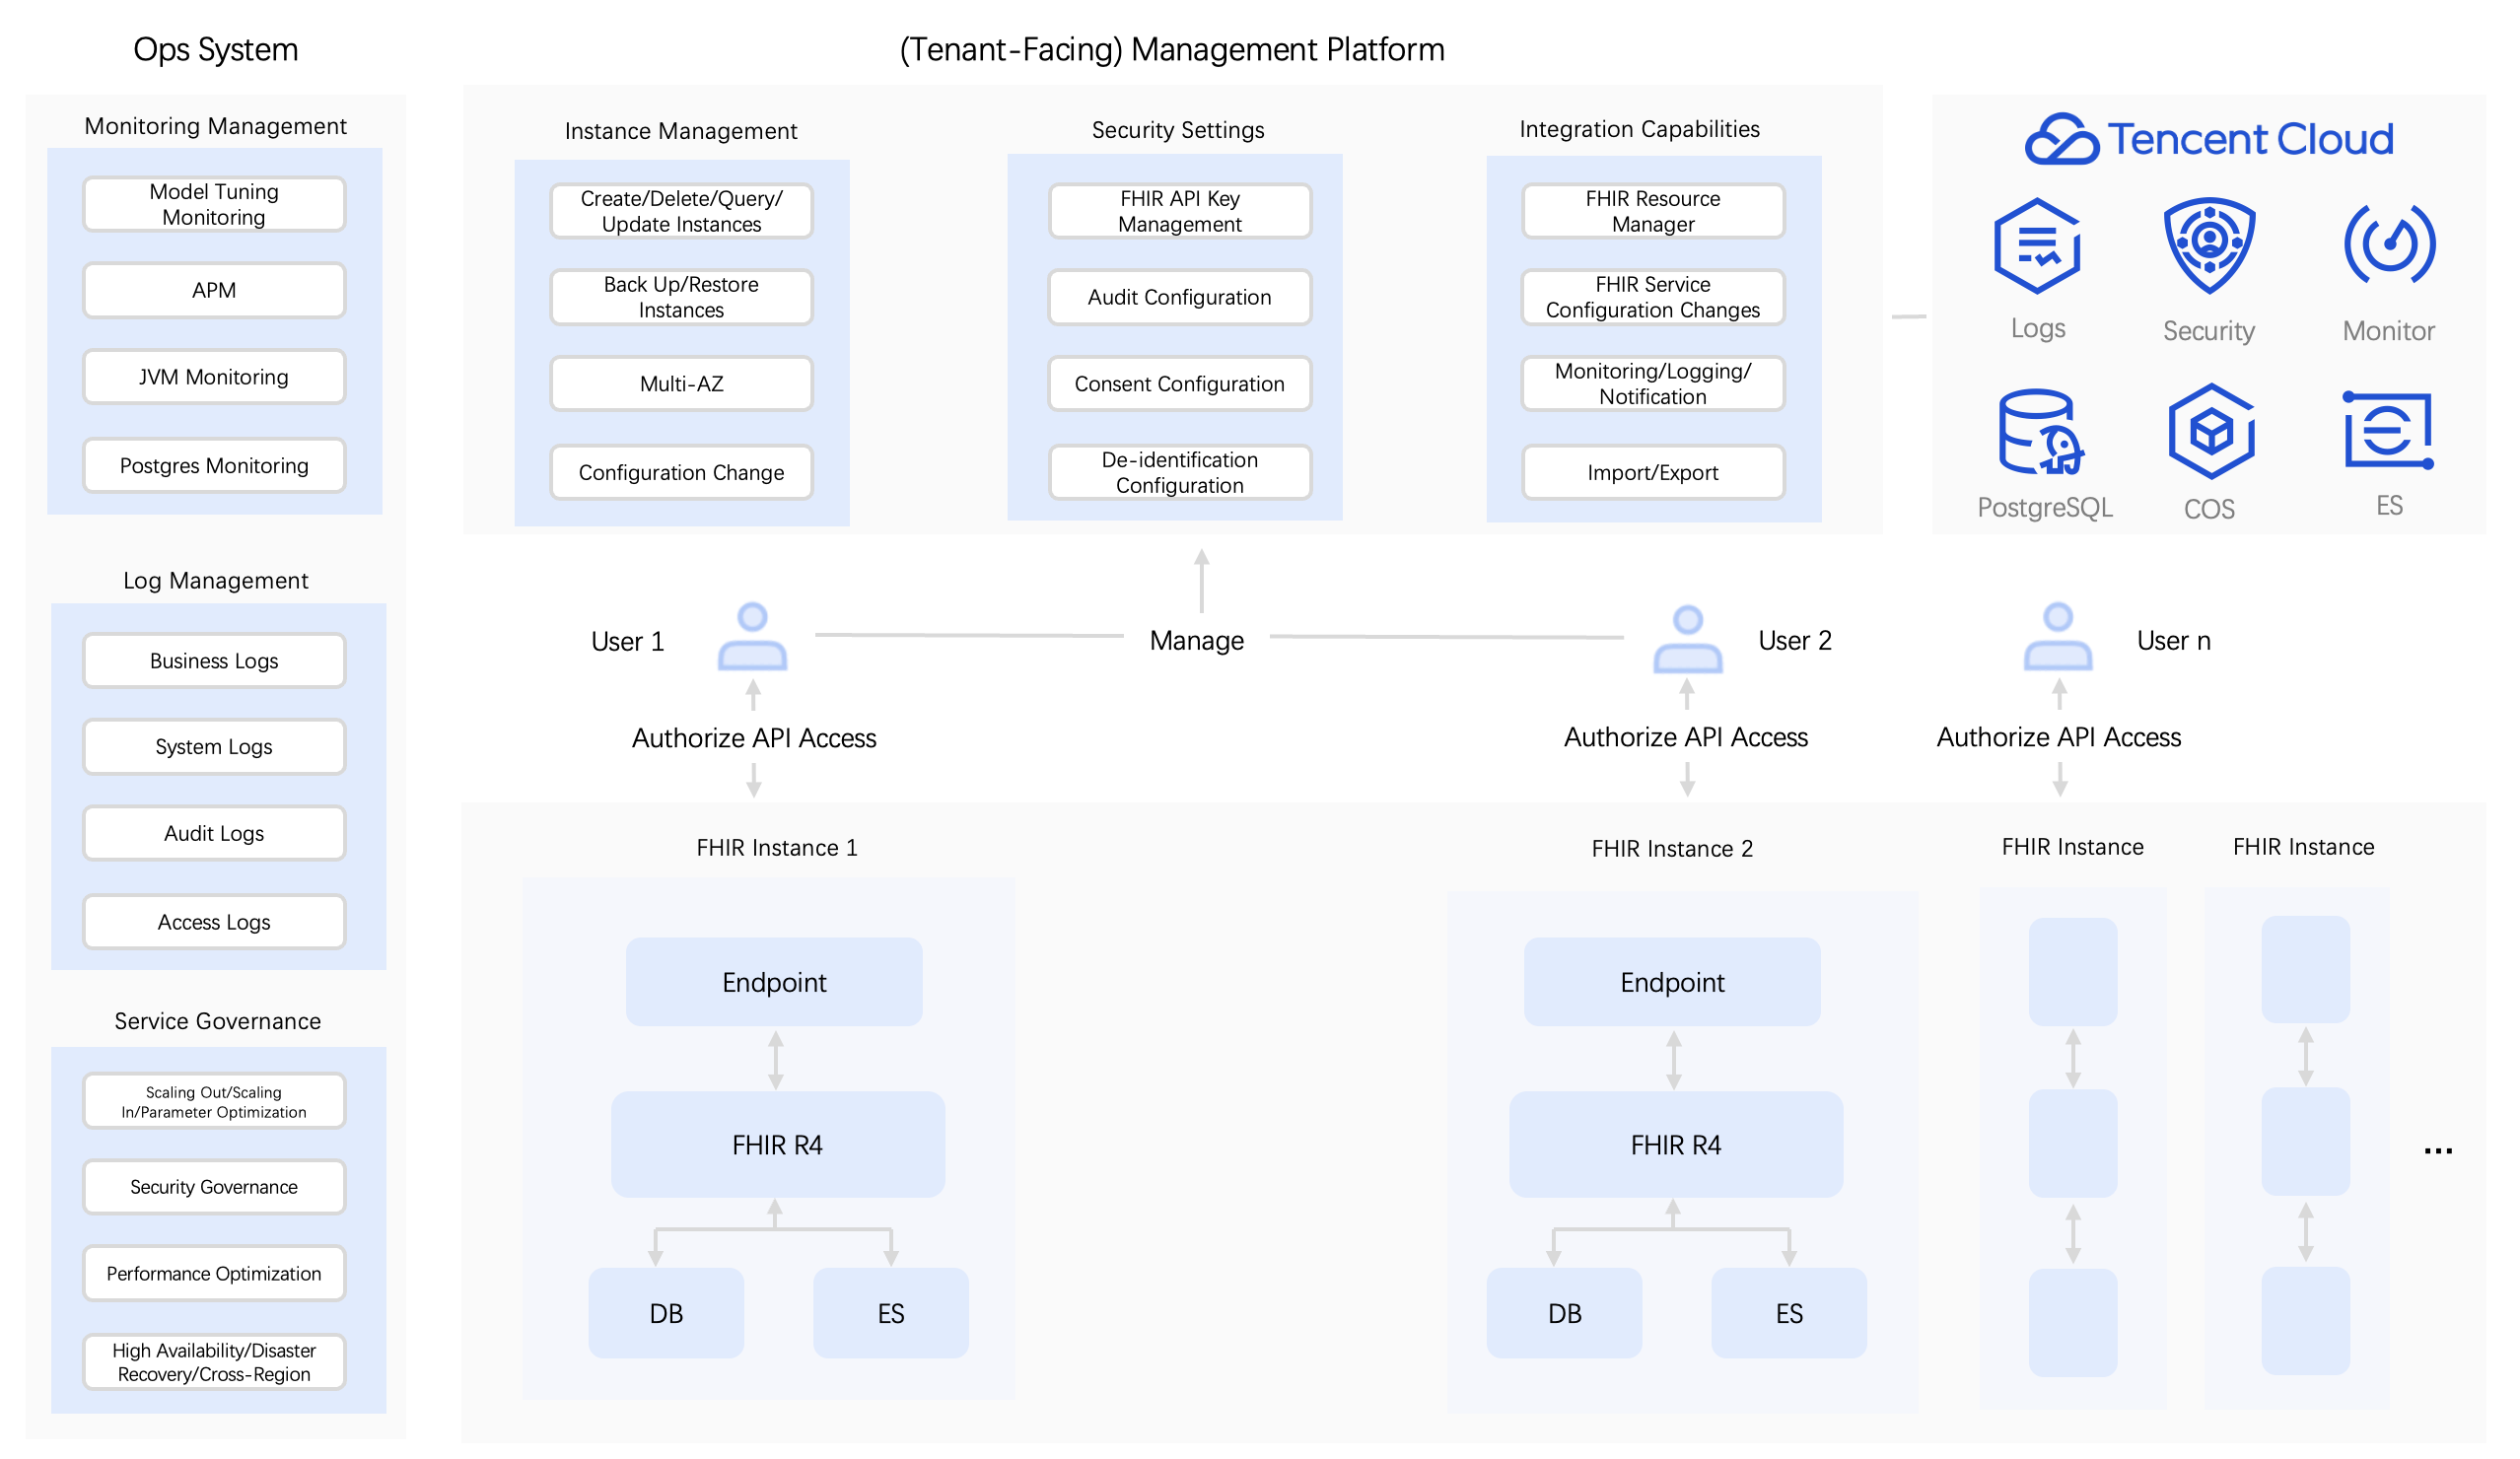Select Performance Optimization box
This screenshot has height=1459, width=2520.
pos(214,1273)
